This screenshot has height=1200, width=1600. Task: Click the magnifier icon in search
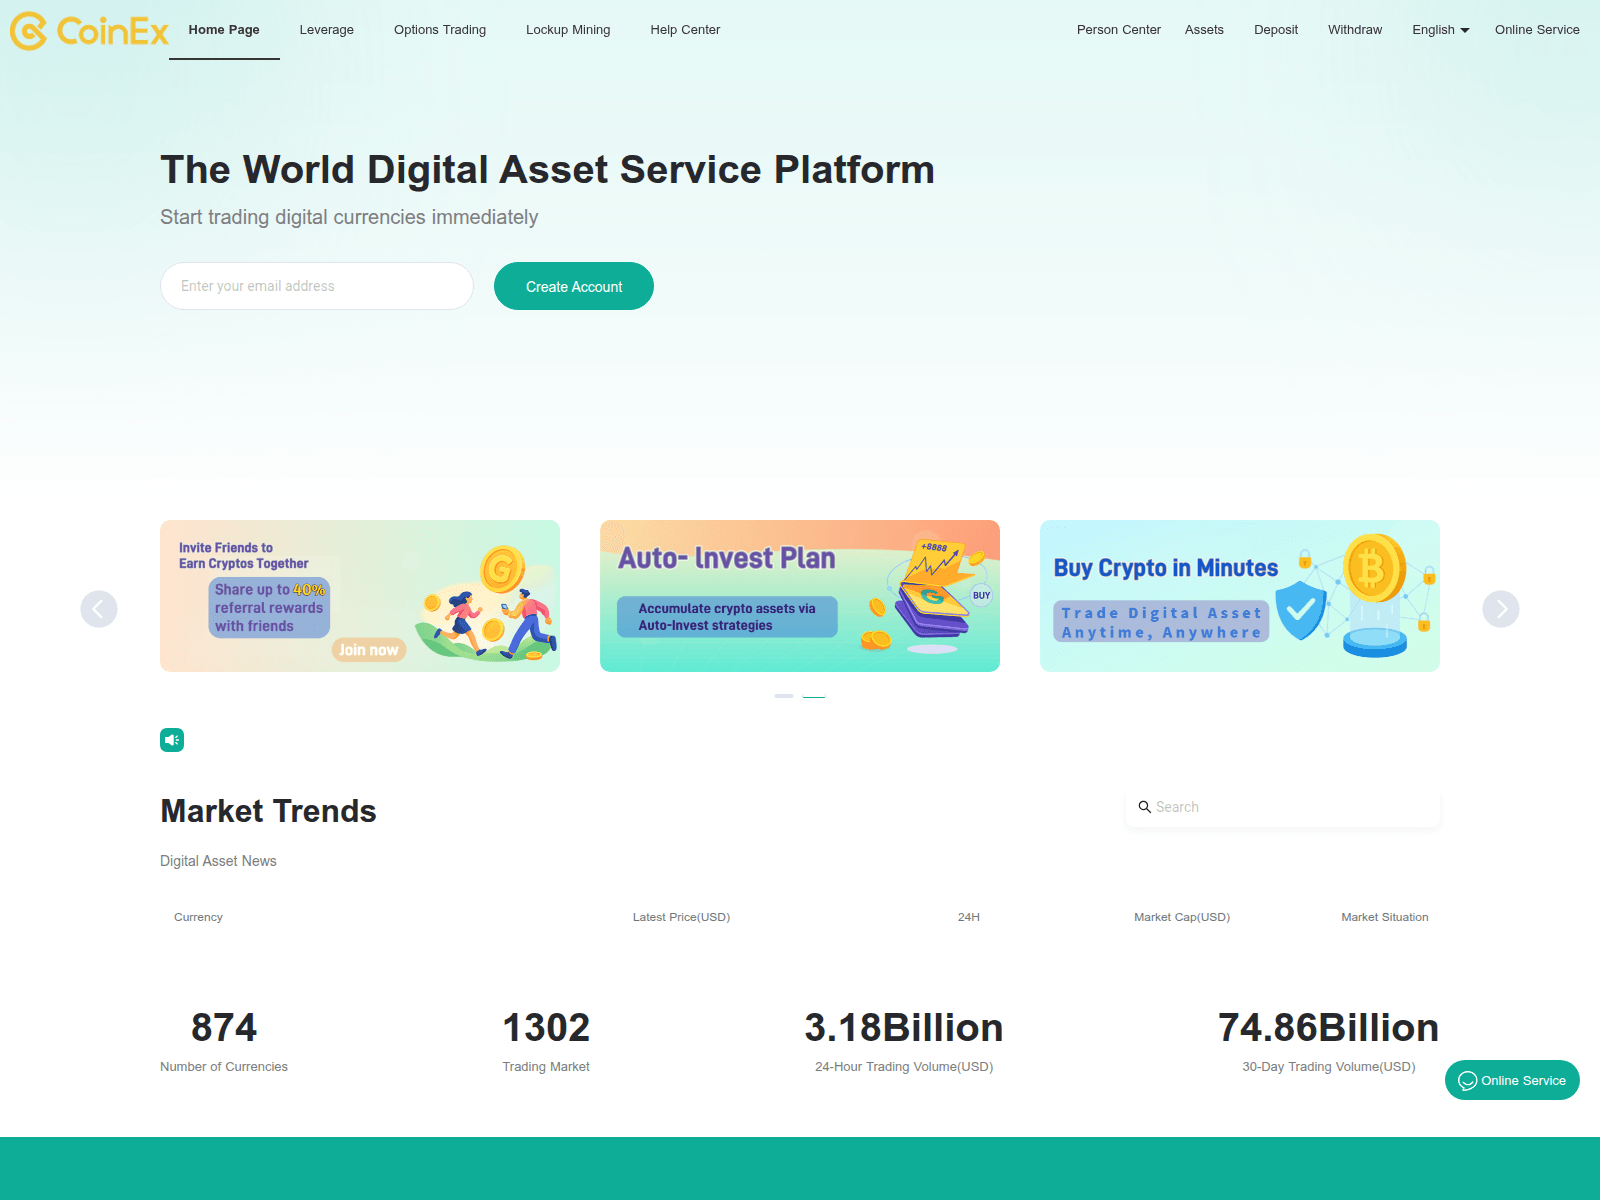[1145, 807]
